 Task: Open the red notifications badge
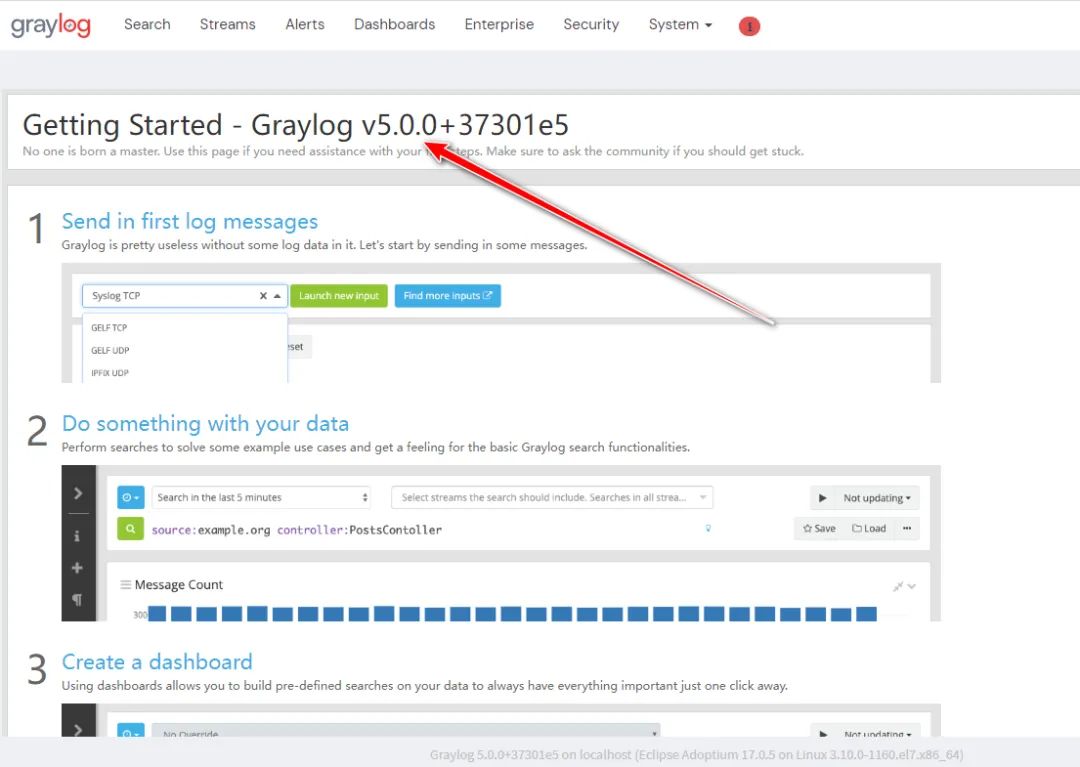(749, 26)
